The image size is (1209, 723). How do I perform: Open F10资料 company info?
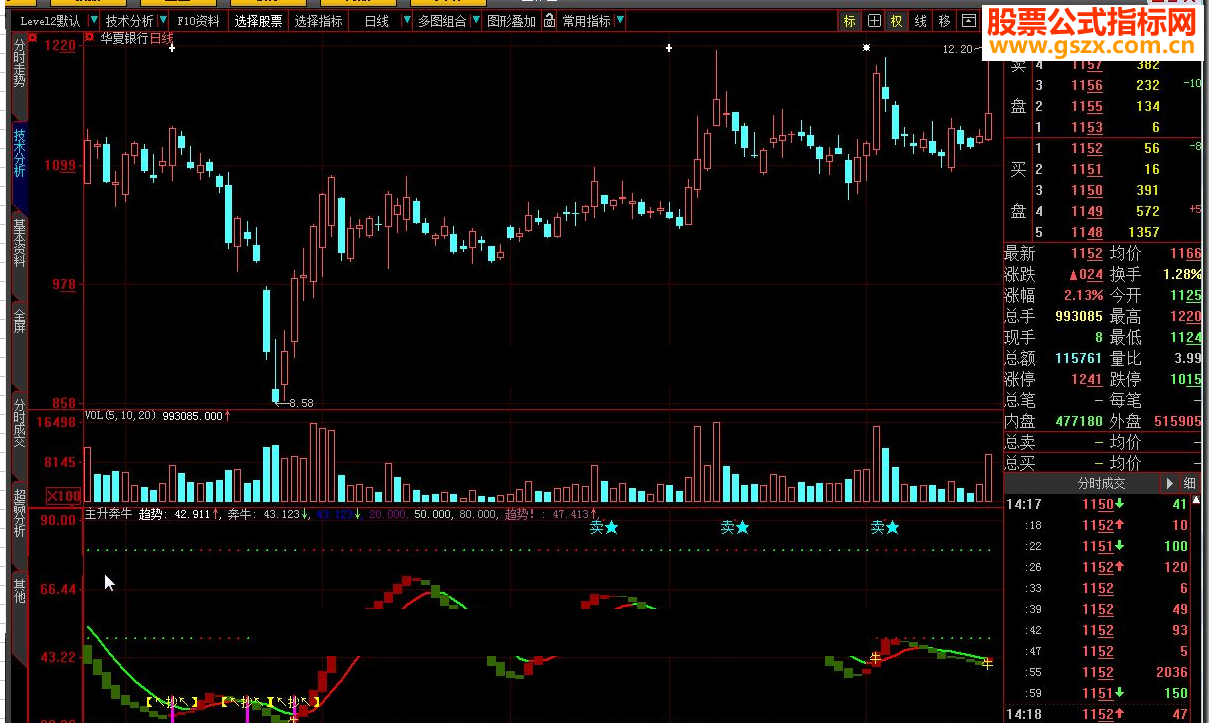(x=199, y=21)
